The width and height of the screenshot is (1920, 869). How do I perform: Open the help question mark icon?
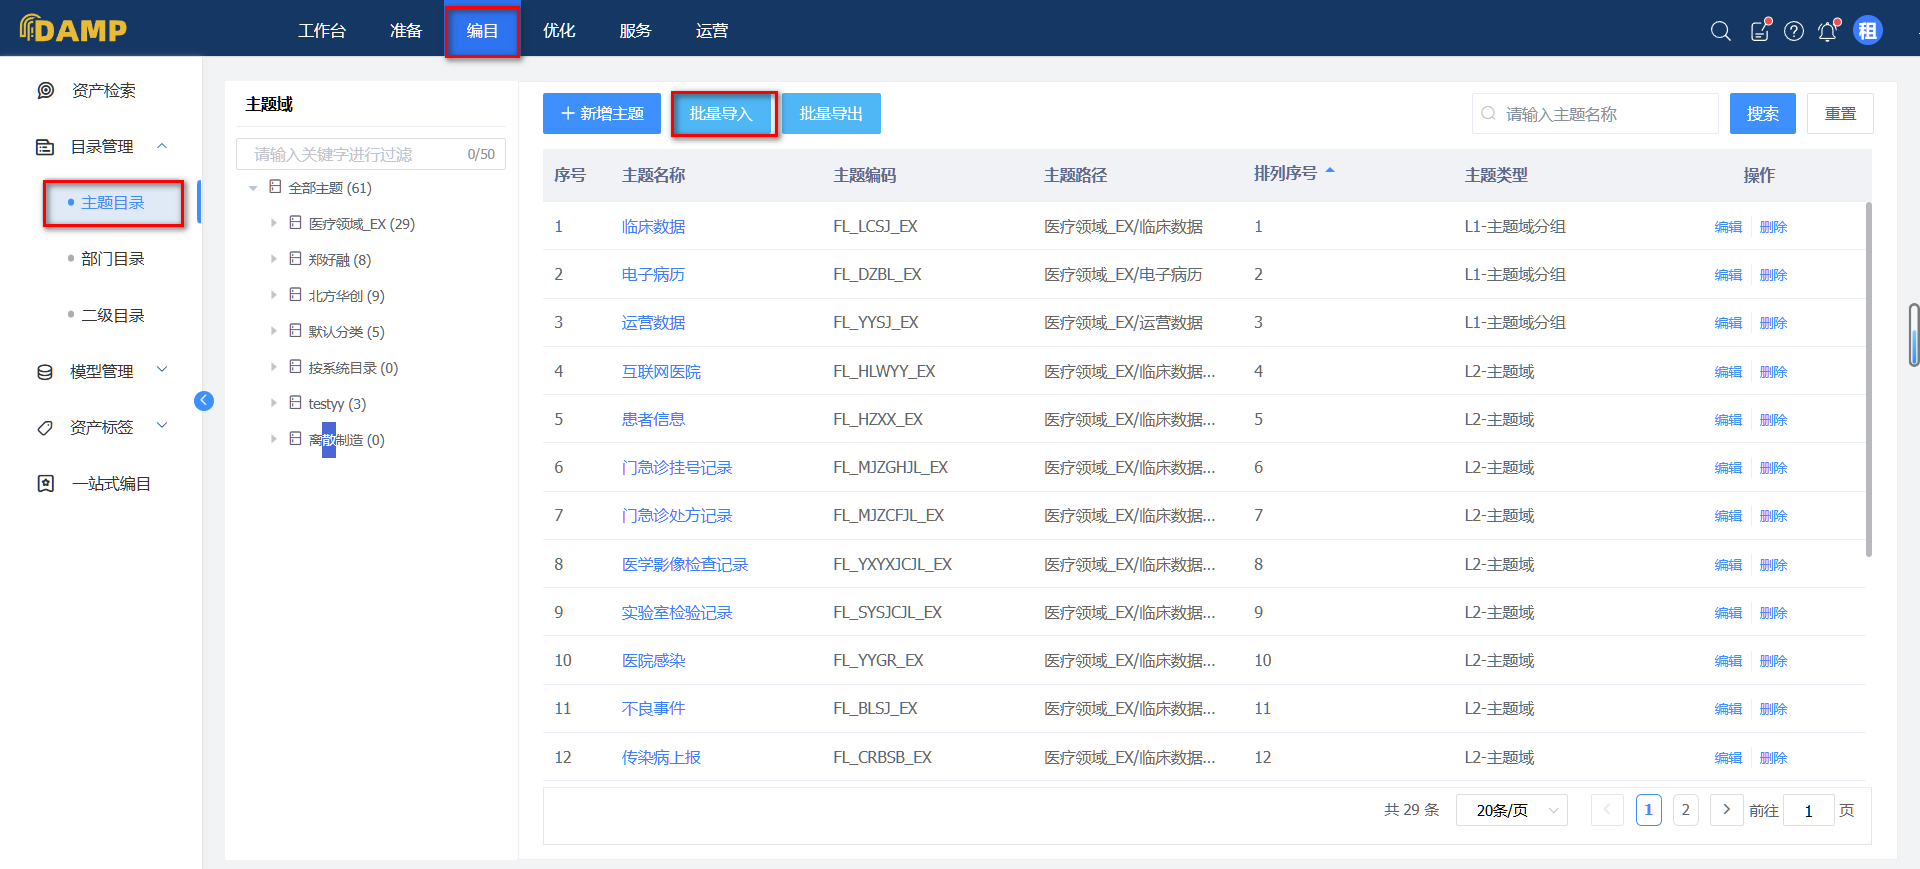coord(1794,31)
